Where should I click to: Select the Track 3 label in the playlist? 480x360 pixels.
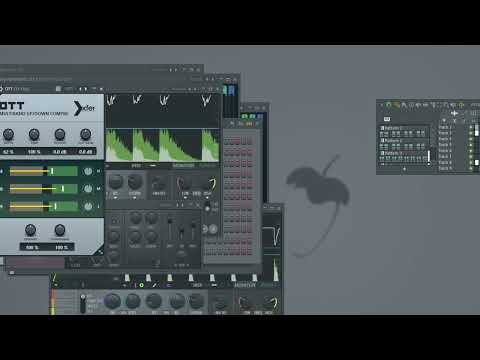click(x=445, y=139)
